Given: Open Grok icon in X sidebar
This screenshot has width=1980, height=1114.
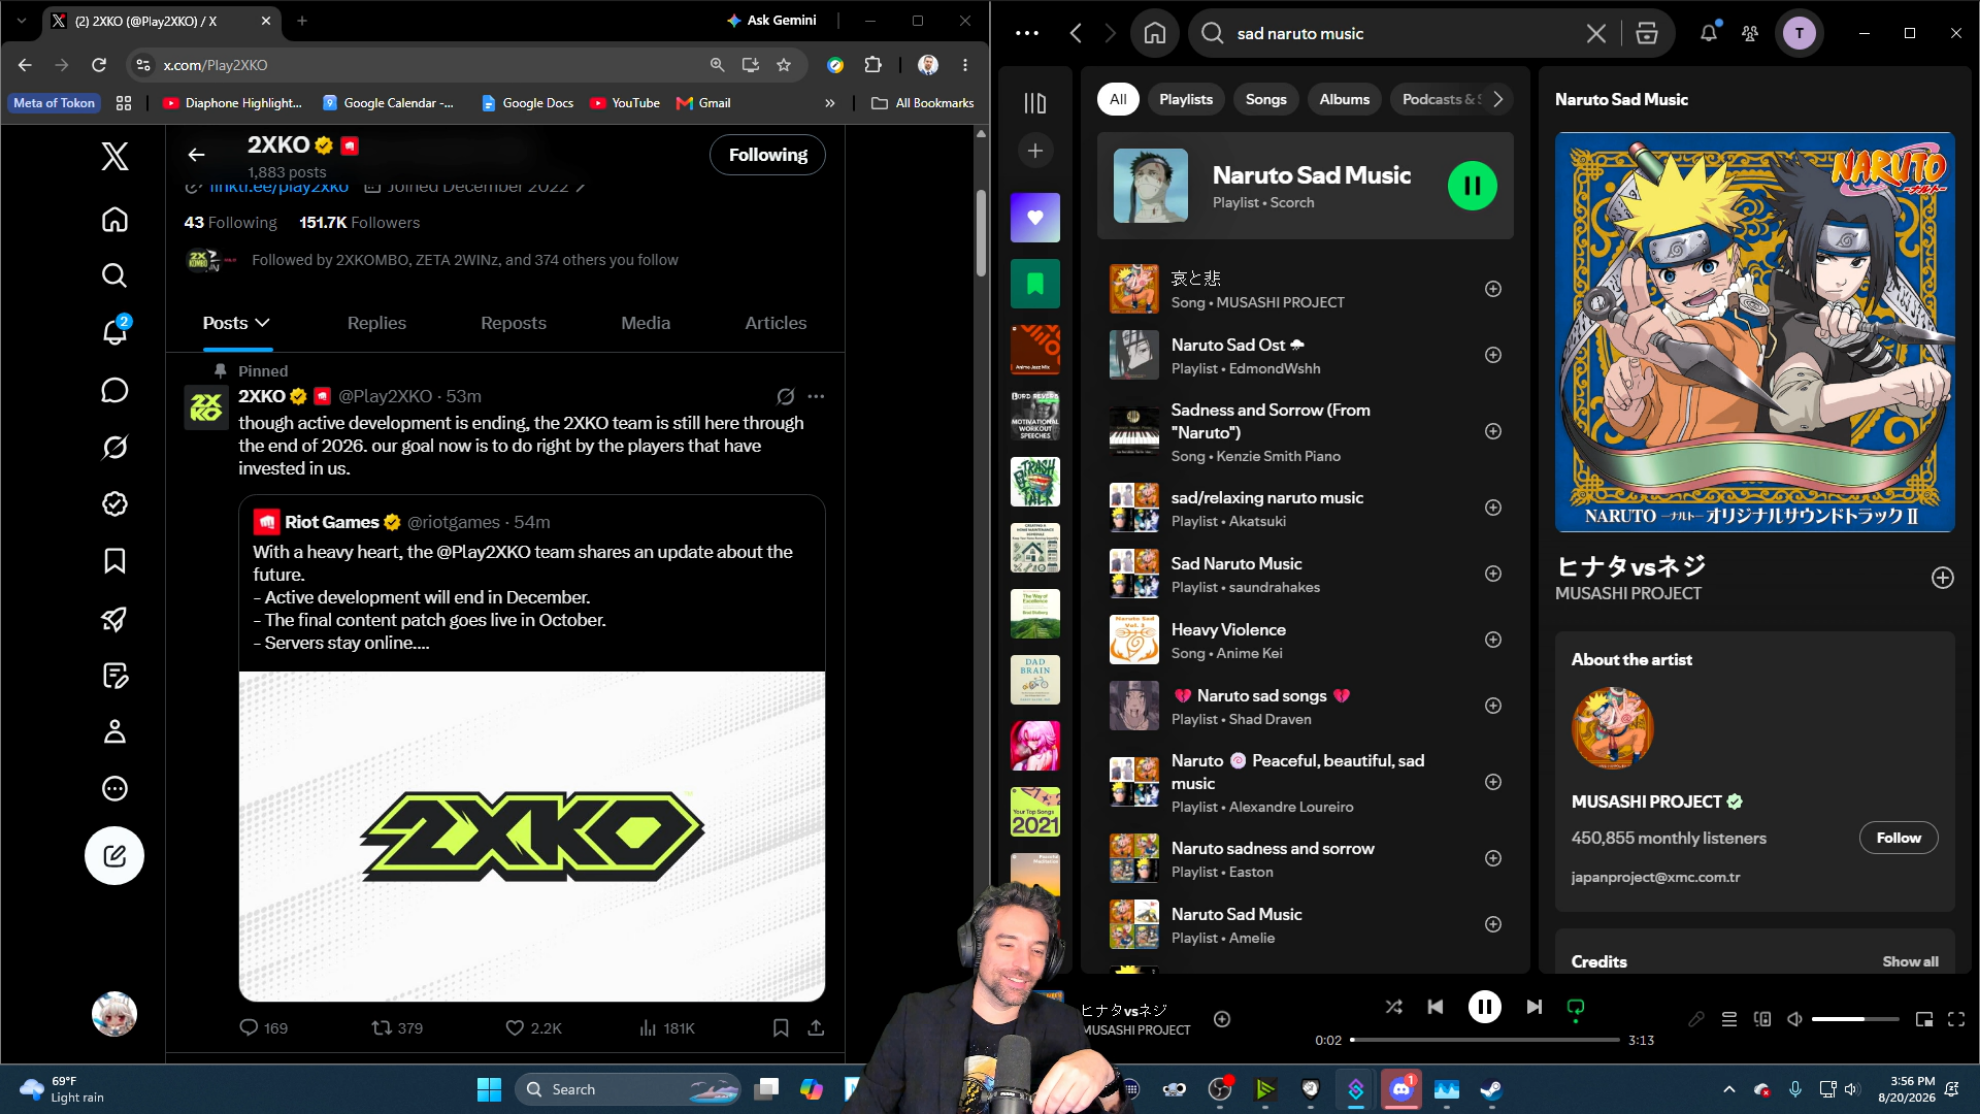Looking at the screenshot, I should (x=115, y=447).
